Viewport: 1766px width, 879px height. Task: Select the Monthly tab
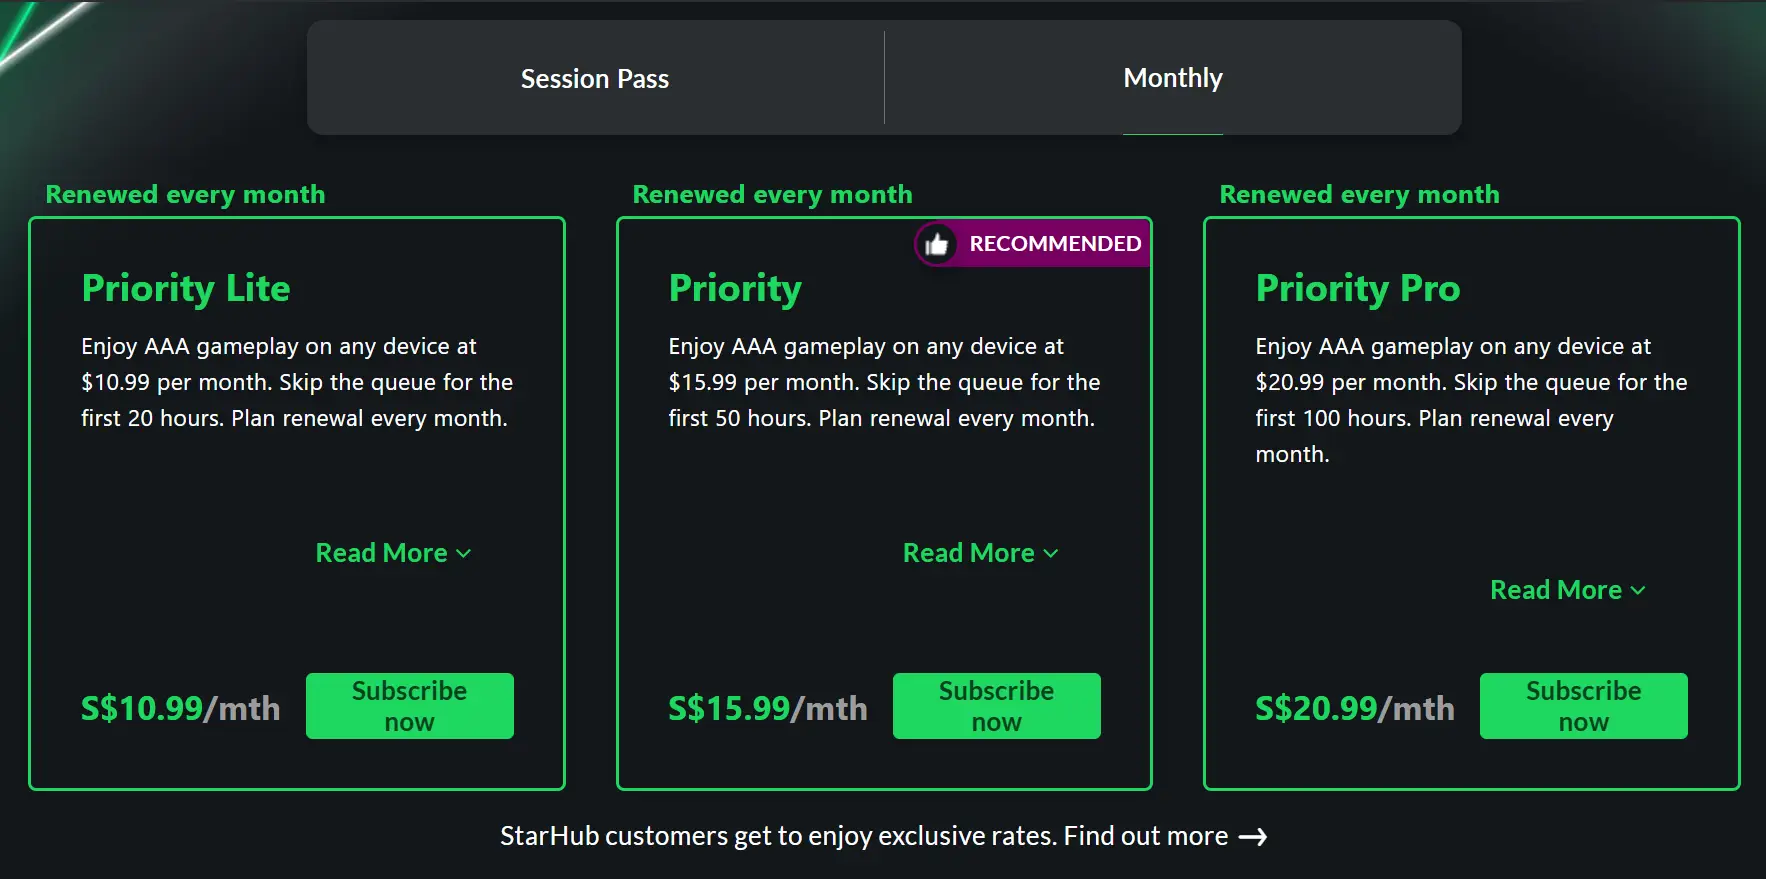(1173, 78)
